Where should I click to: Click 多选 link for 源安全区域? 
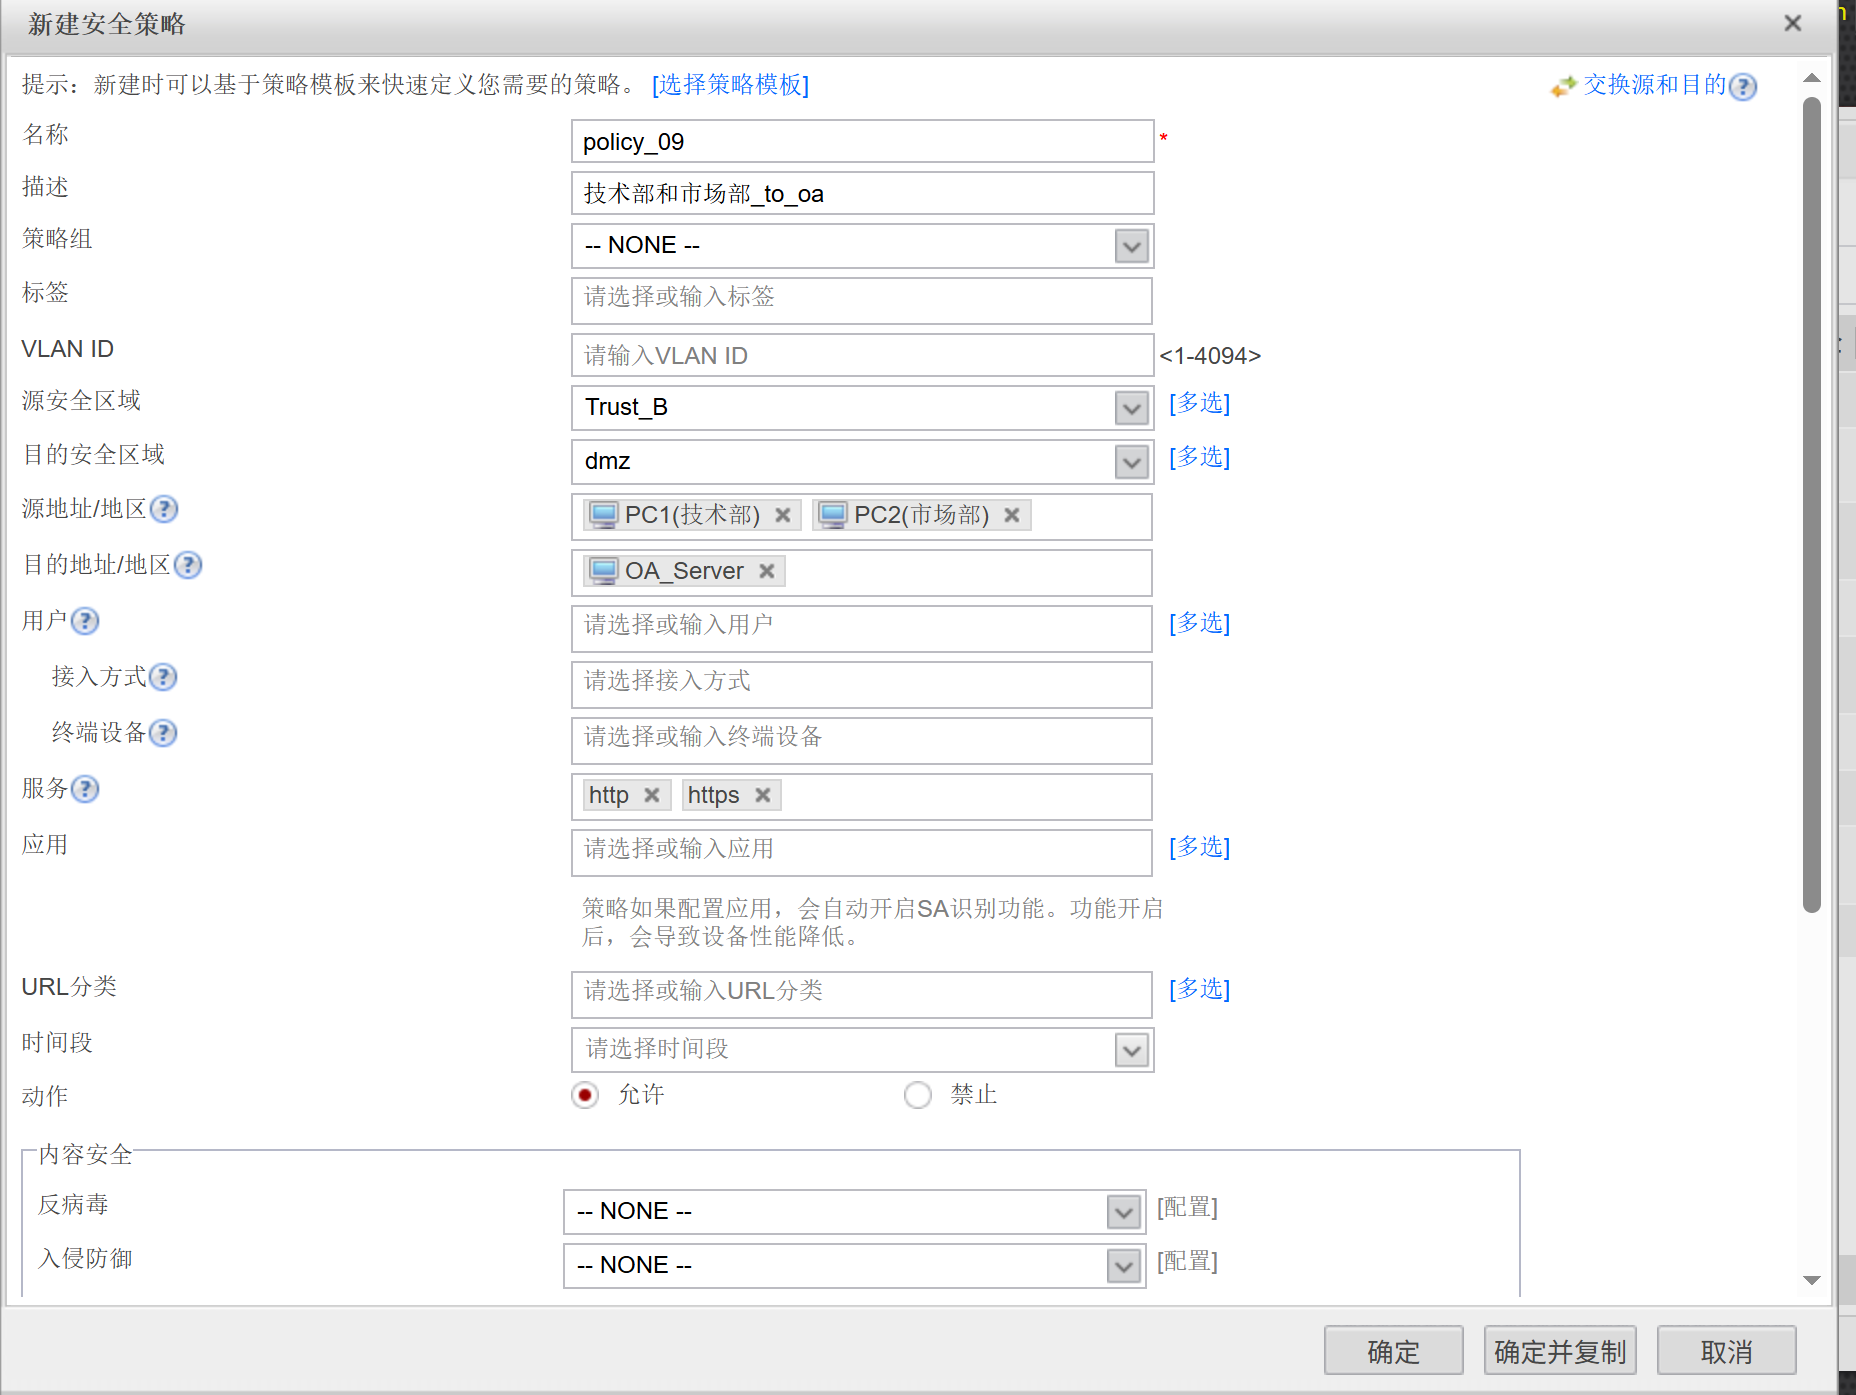pyautogui.click(x=1200, y=403)
